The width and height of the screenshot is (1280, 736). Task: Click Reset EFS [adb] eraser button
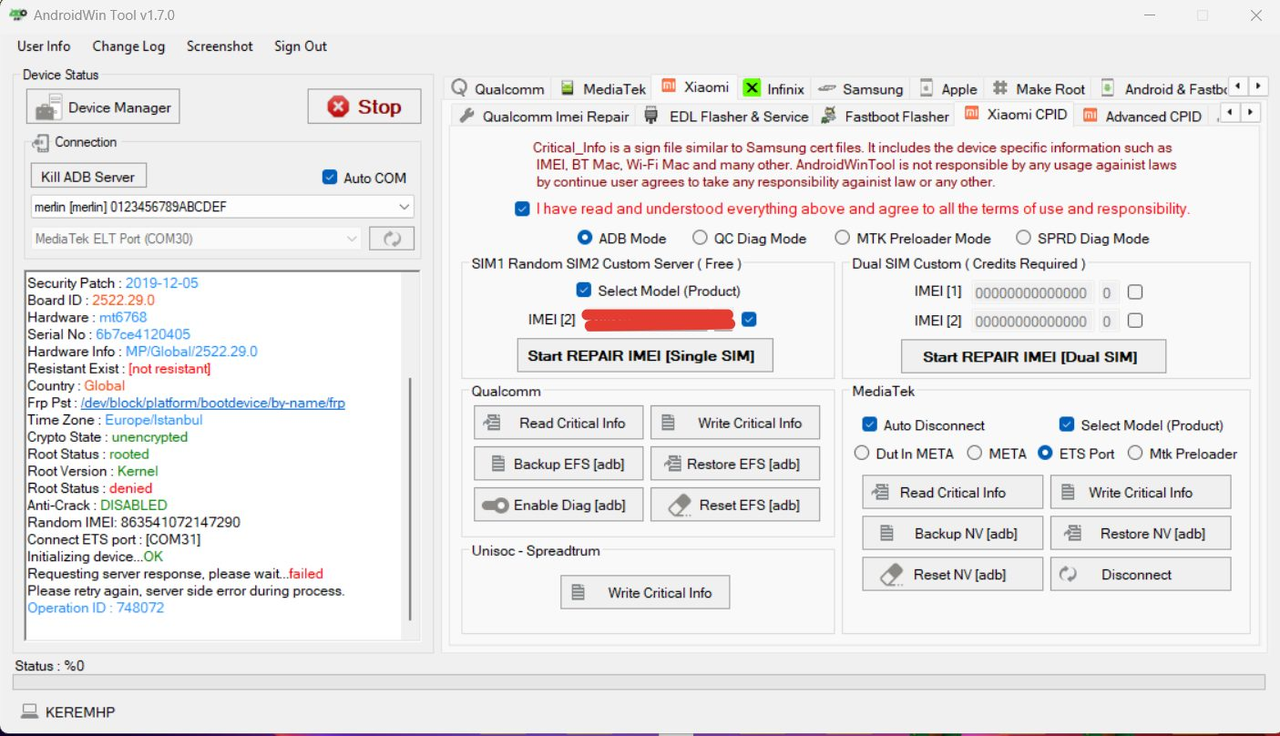734,505
